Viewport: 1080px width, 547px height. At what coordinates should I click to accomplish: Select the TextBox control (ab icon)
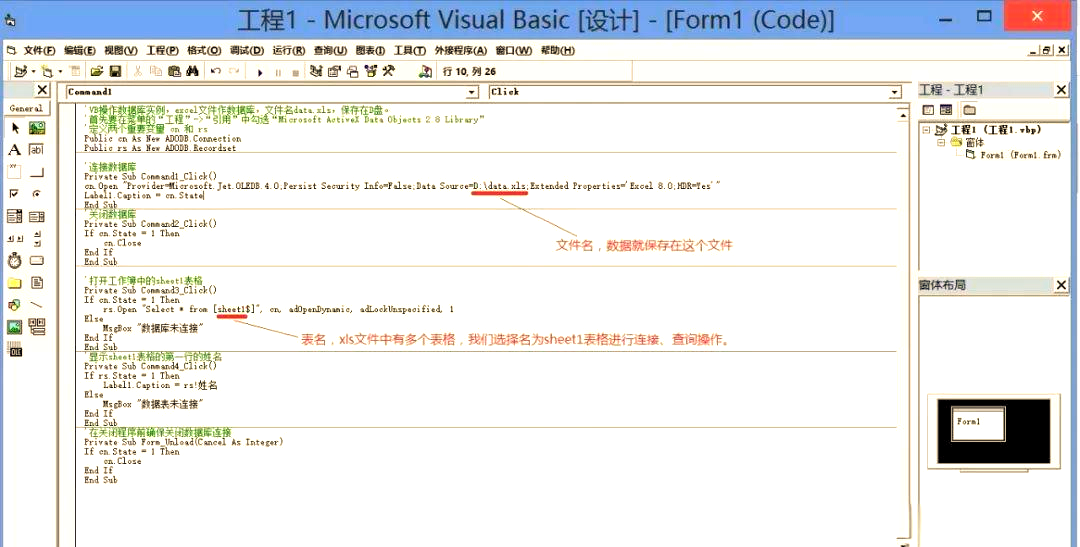(37, 150)
